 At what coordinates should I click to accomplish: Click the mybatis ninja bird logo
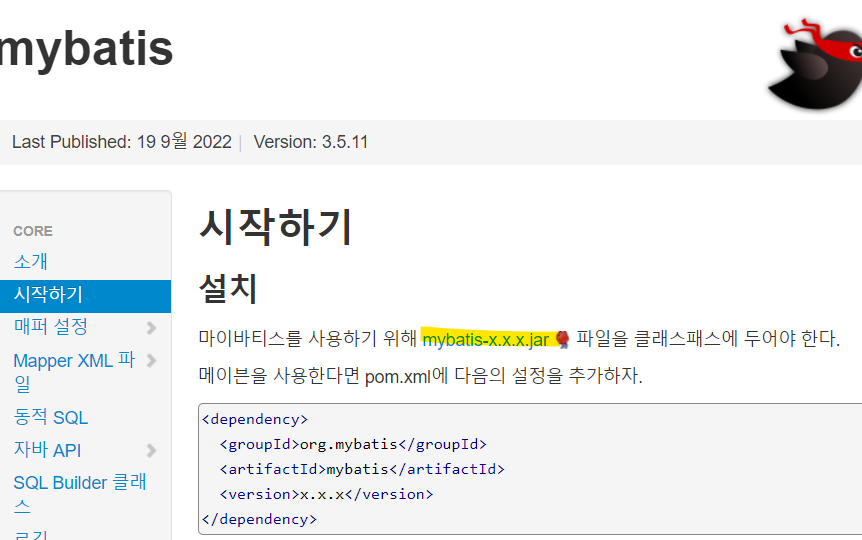tap(815, 64)
